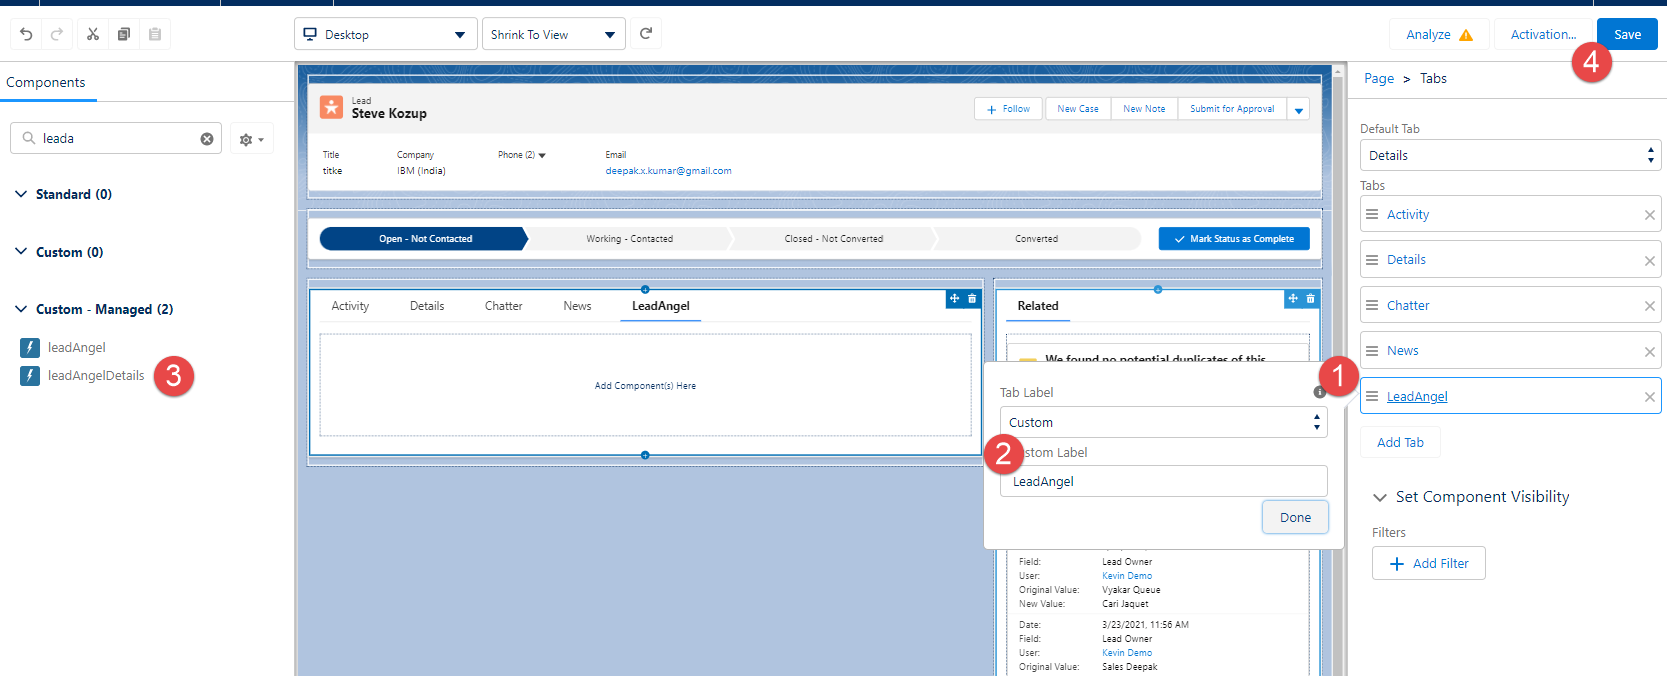This screenshot has height=676, width=1667.
Task: Select the Details tab on canvas
Action: [x=427, y=306]
